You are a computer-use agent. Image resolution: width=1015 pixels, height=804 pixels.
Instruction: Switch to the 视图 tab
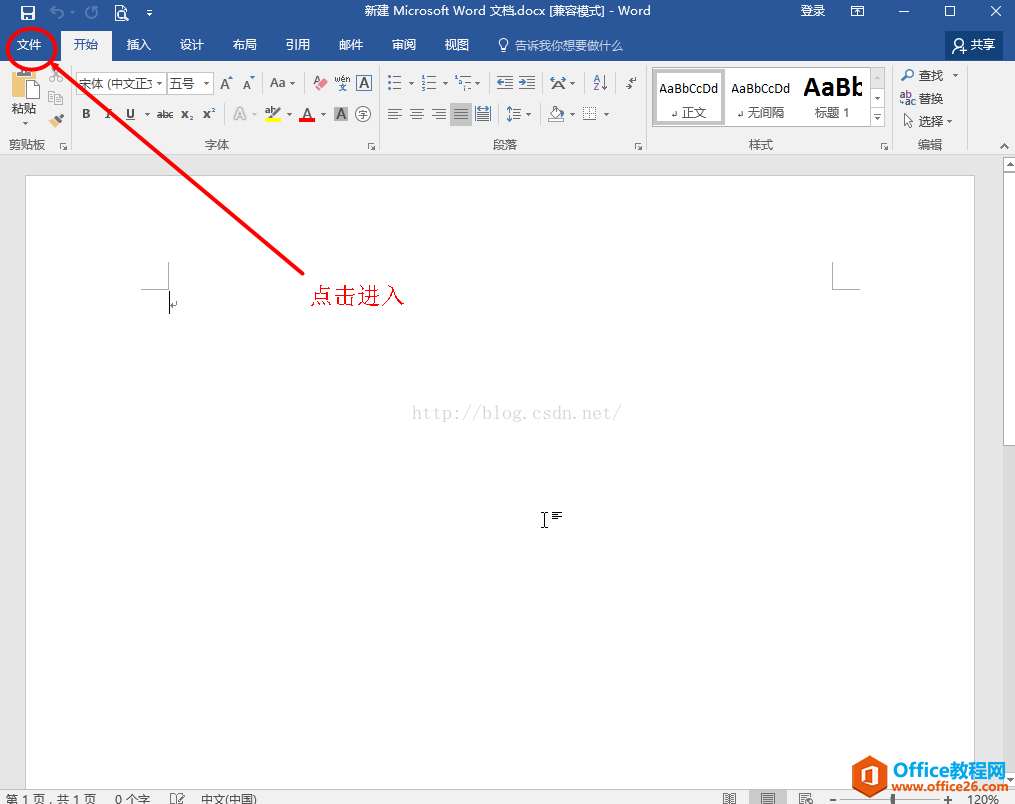click(456, 45)
